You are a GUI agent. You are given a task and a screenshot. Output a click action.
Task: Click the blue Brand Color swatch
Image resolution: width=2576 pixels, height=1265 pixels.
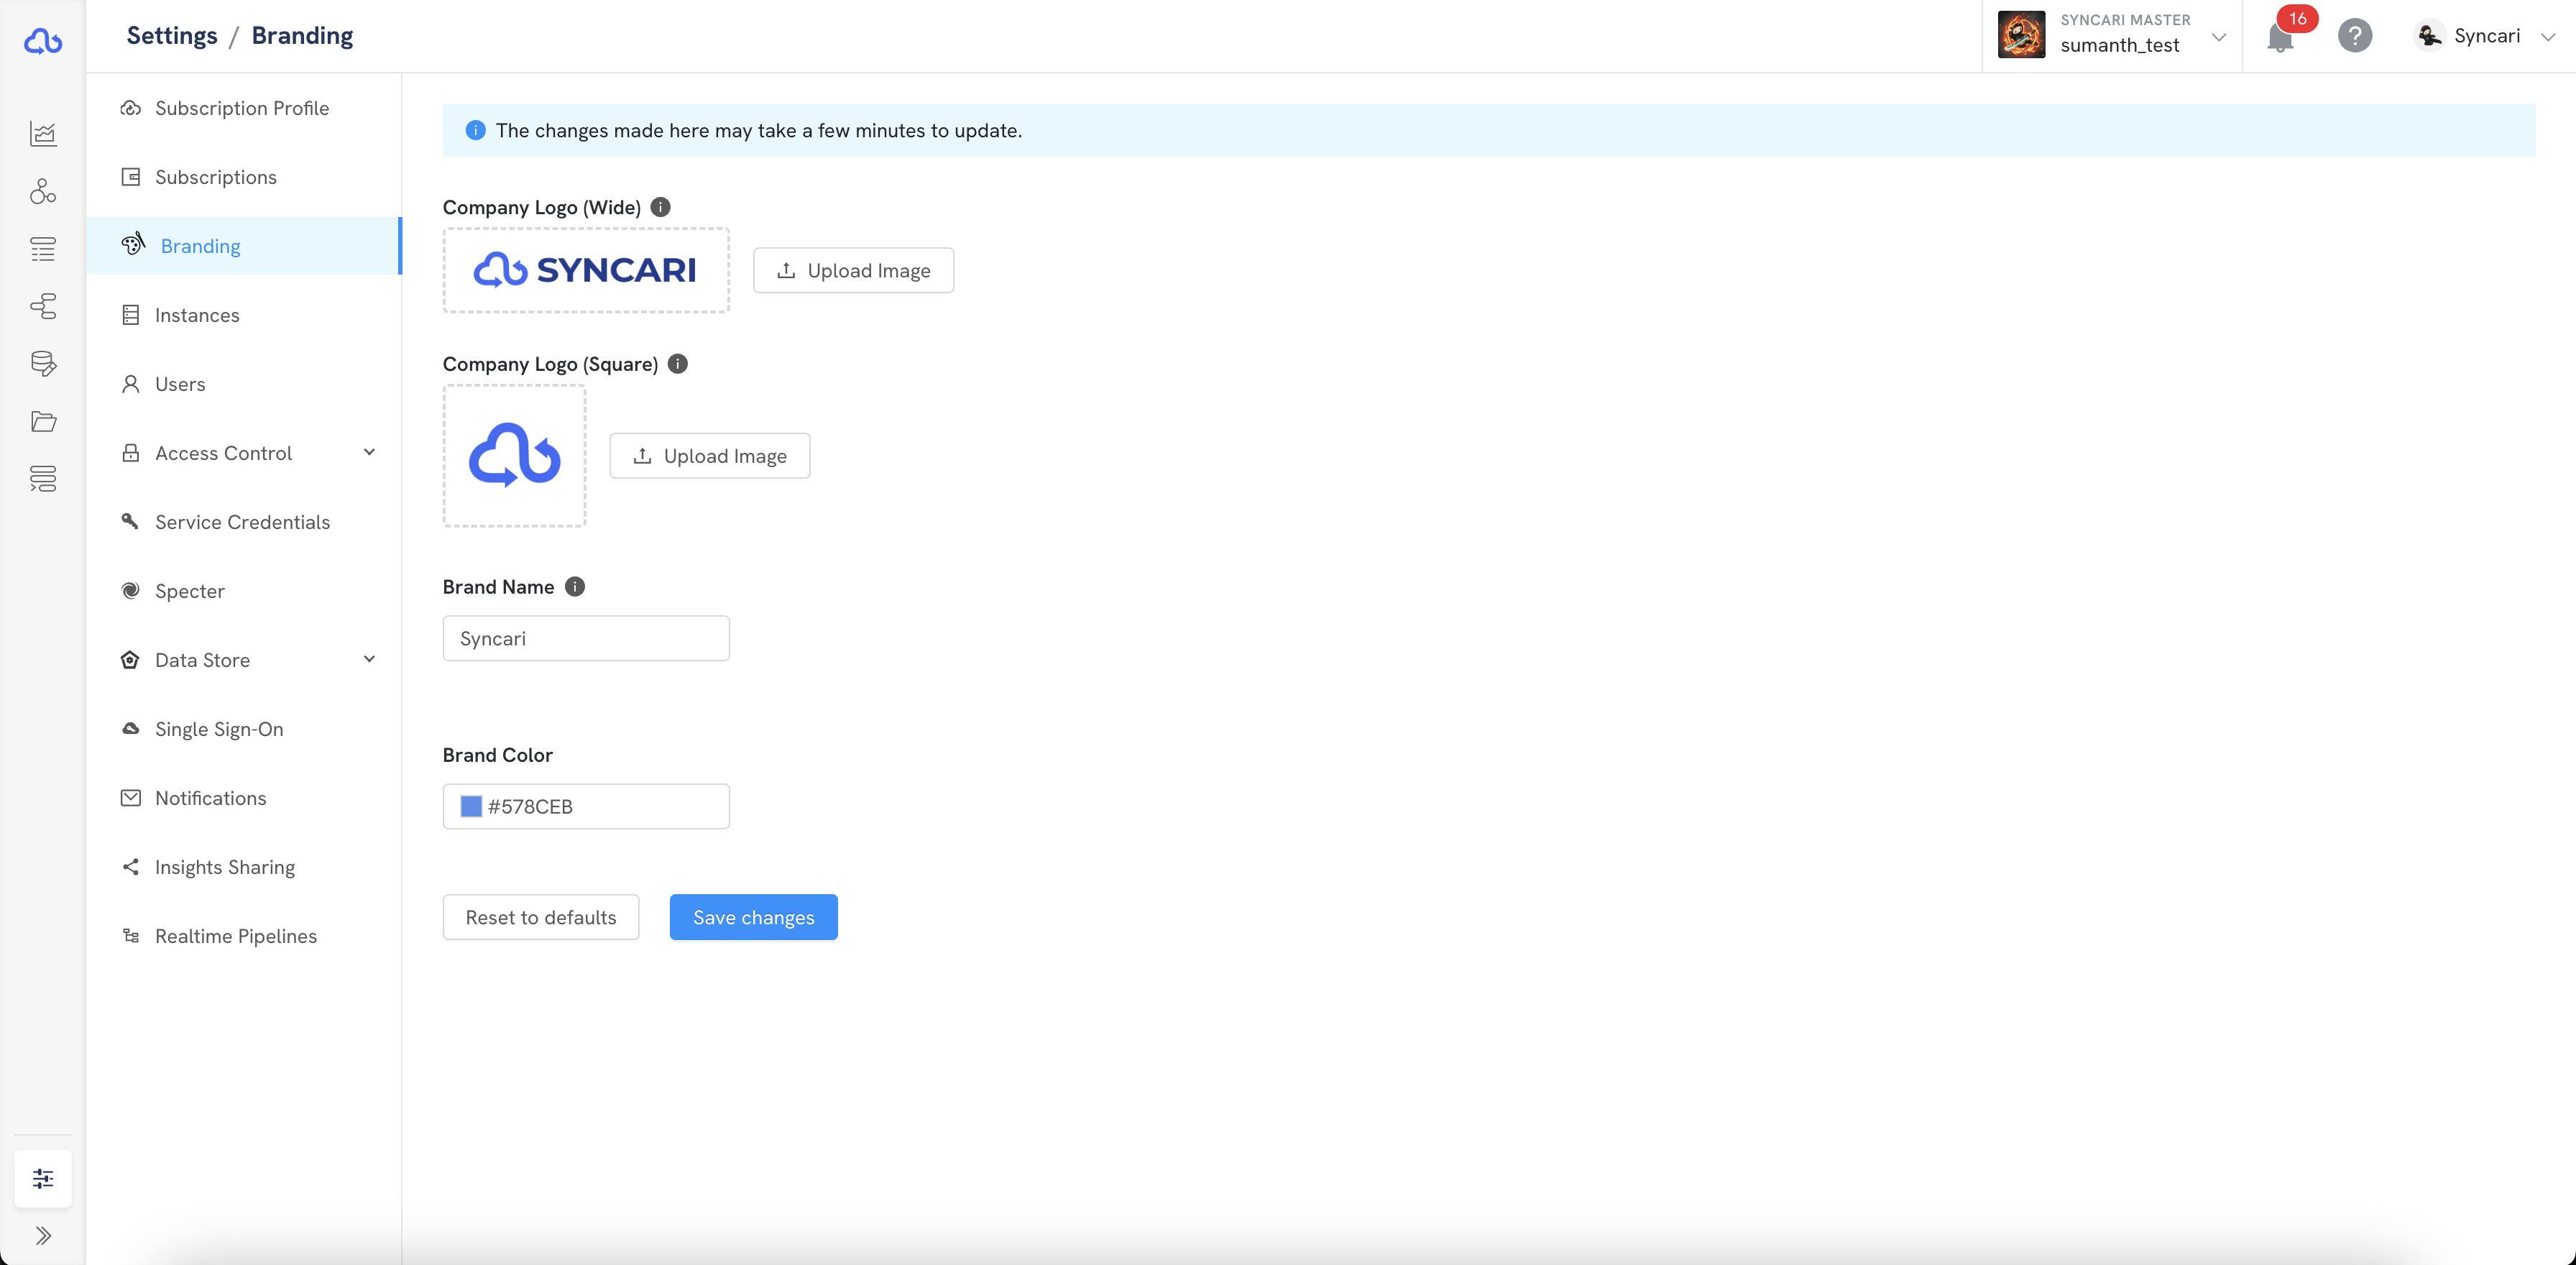(x=471, y=806)
